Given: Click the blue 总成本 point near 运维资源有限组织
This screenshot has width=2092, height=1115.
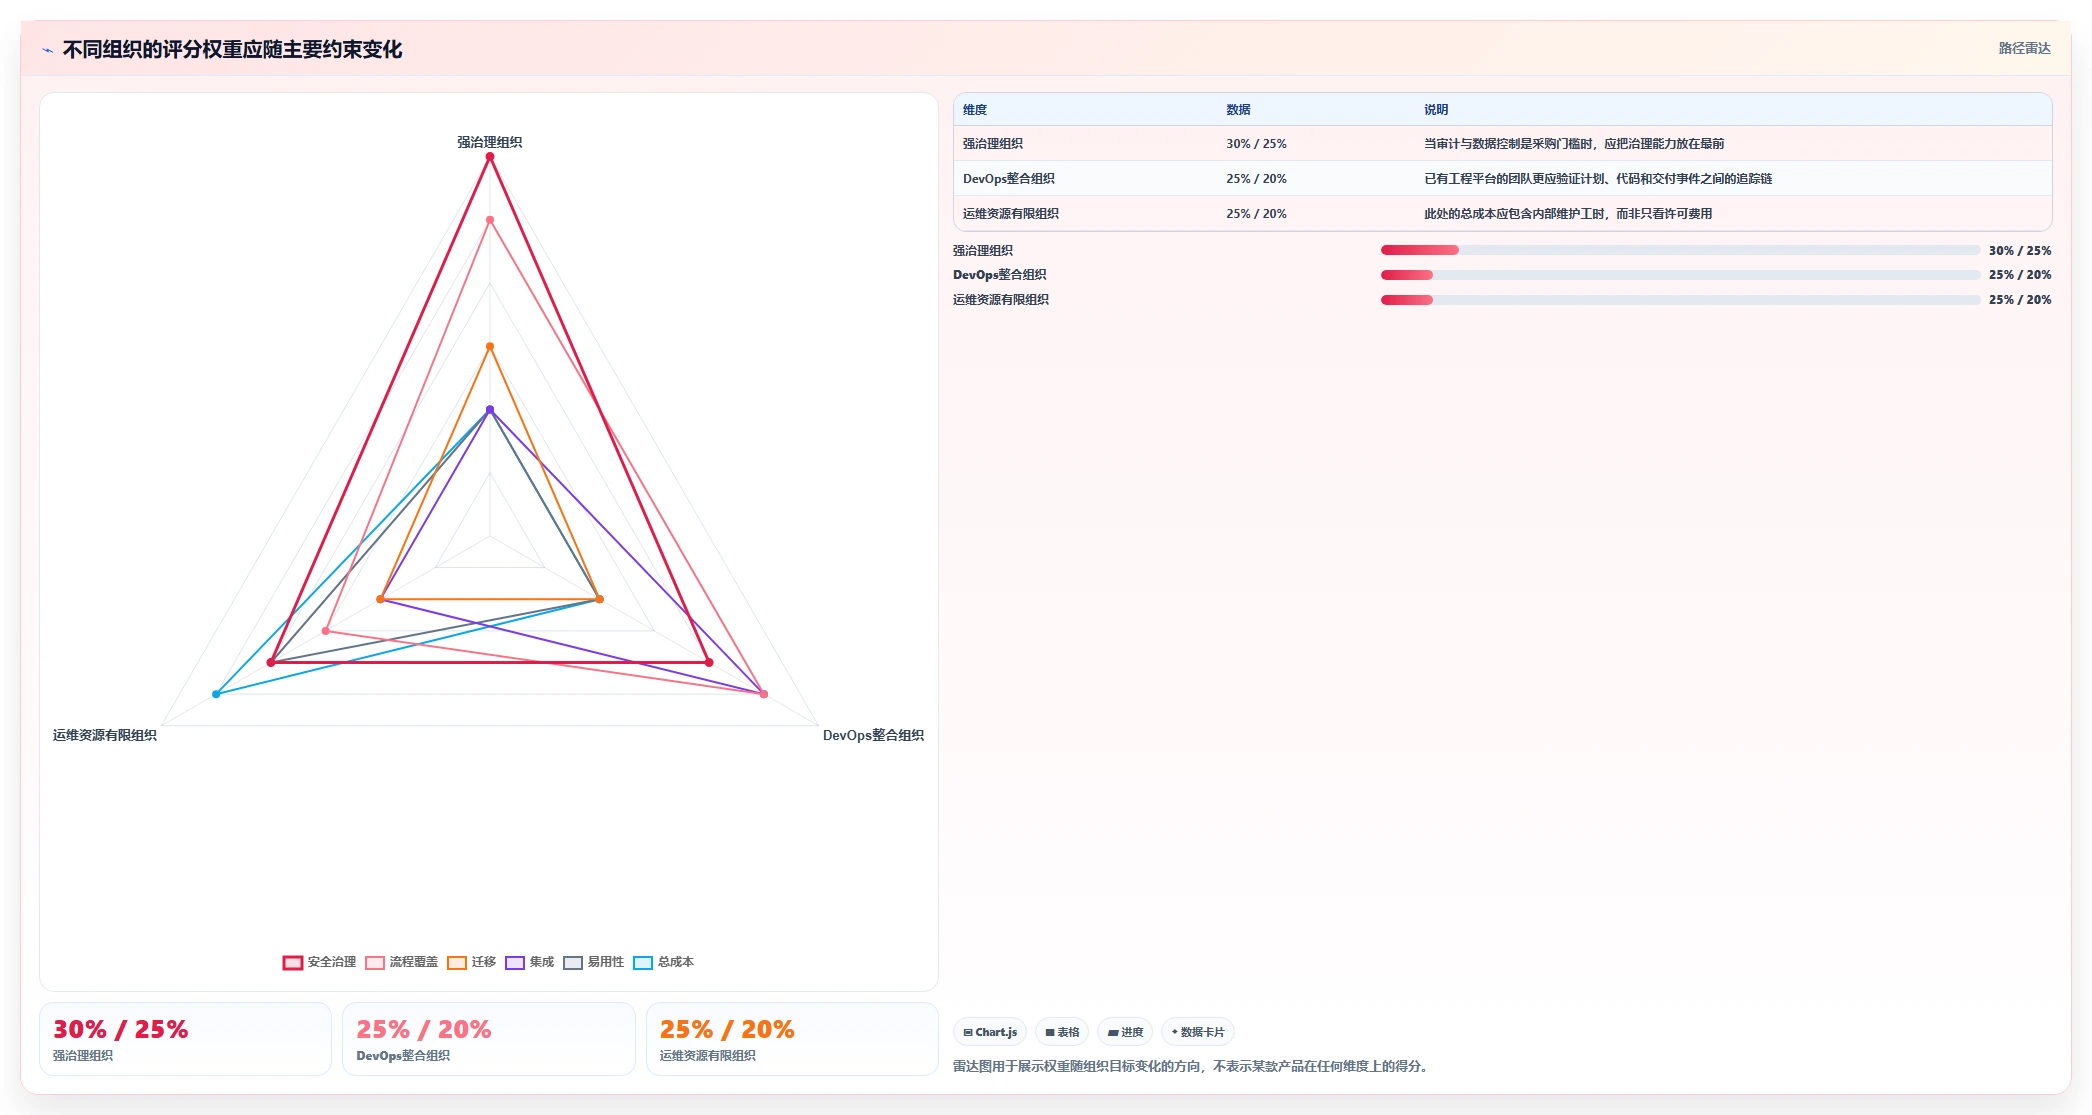Looking at the screenshot, I should click(x=216, y=694).
